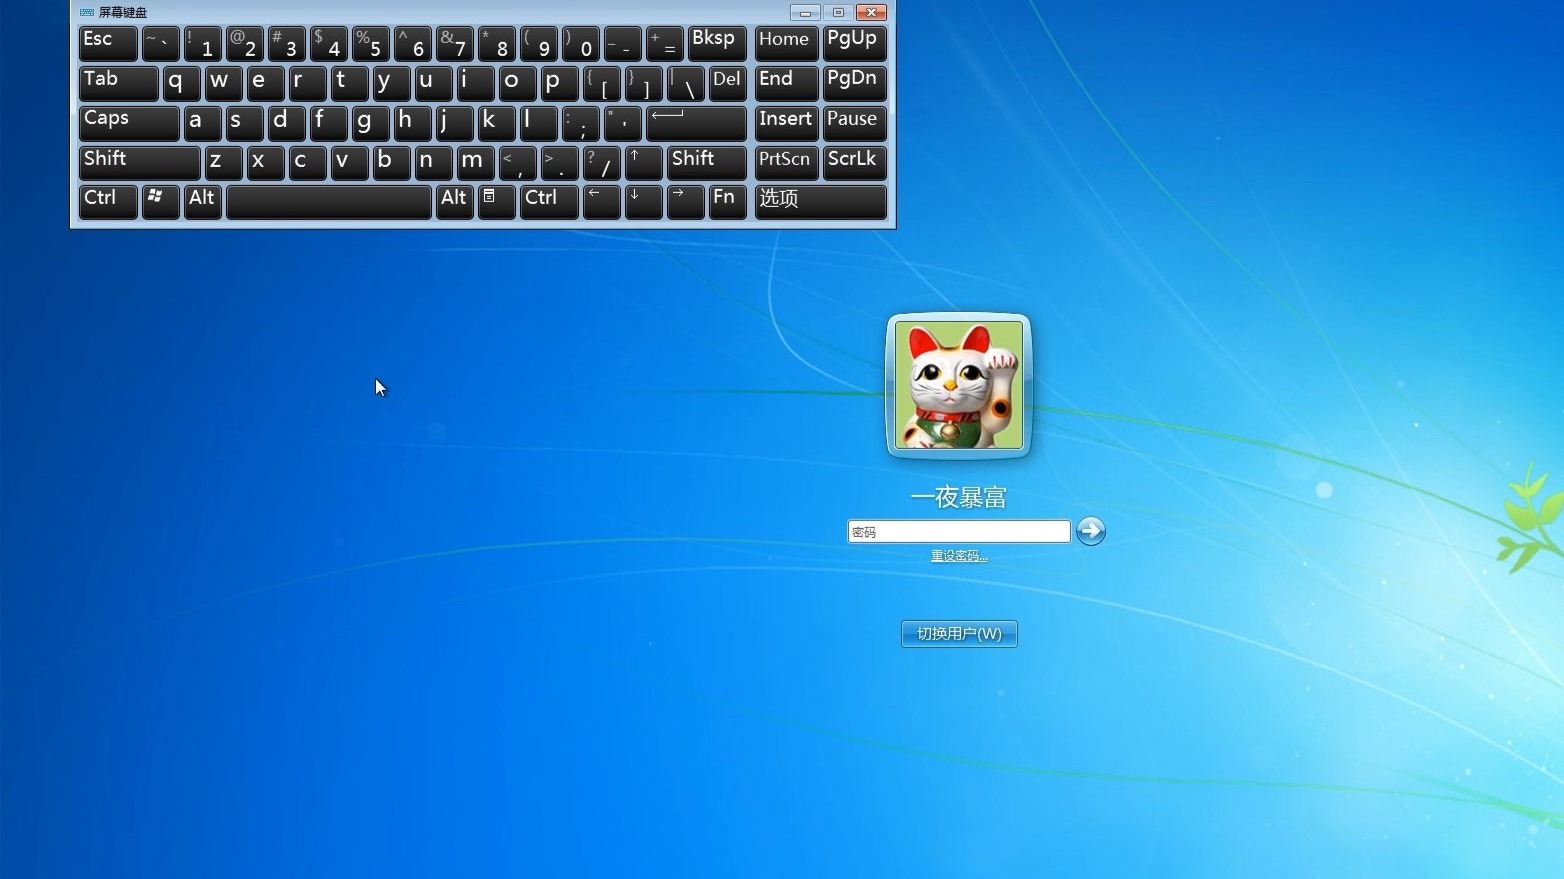Open the 重设密码 password reset link
The width and height of the screenshot is (1564, 879).
[957, 555]
